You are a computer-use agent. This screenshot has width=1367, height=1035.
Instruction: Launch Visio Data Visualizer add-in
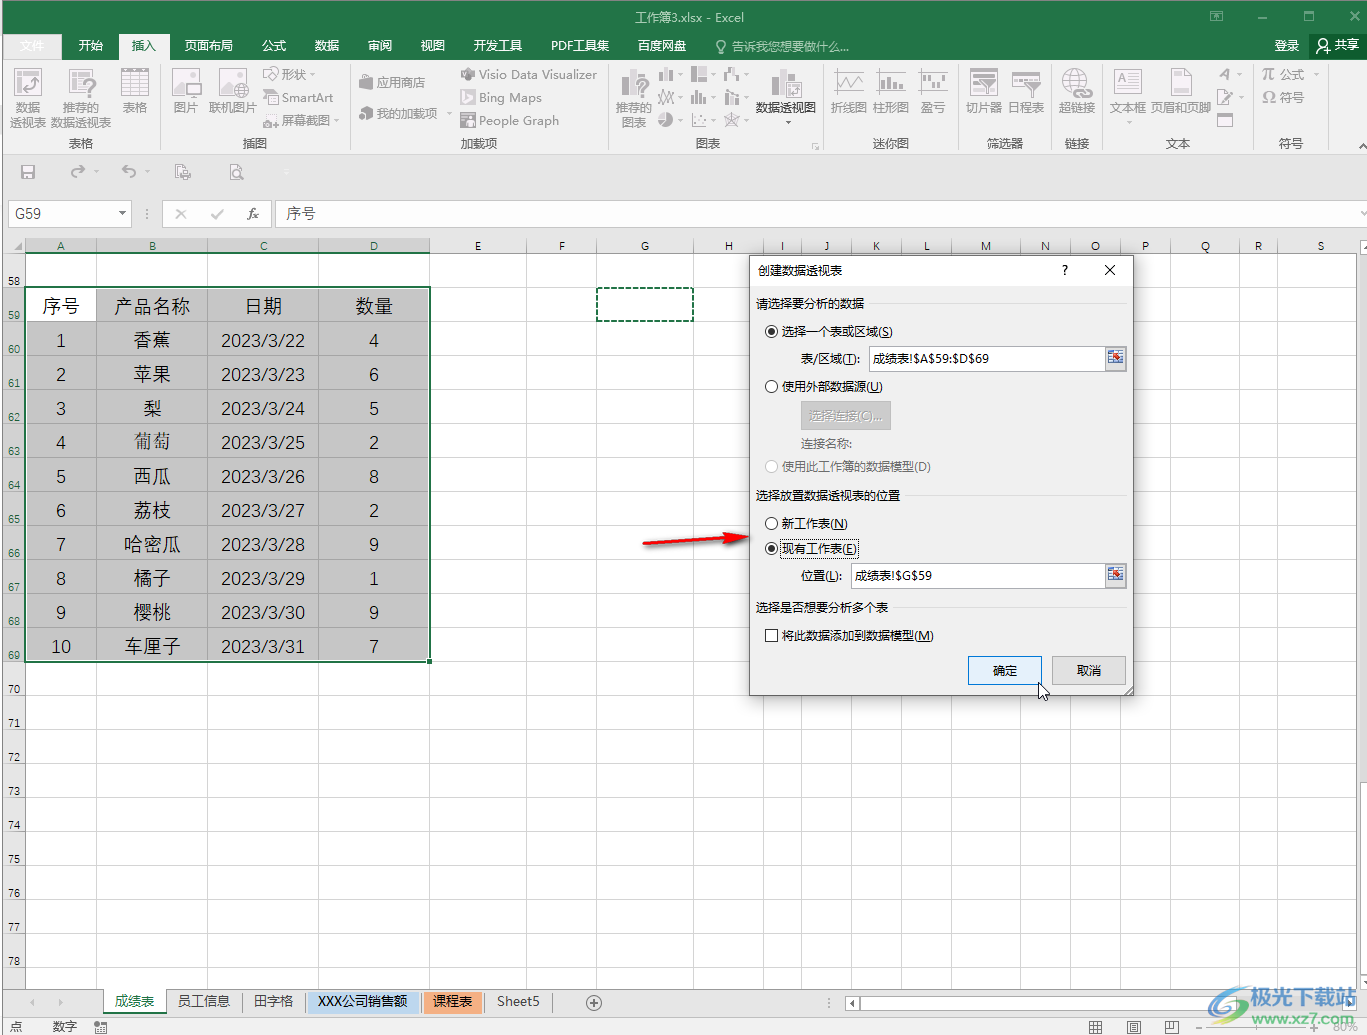[528, 74]
